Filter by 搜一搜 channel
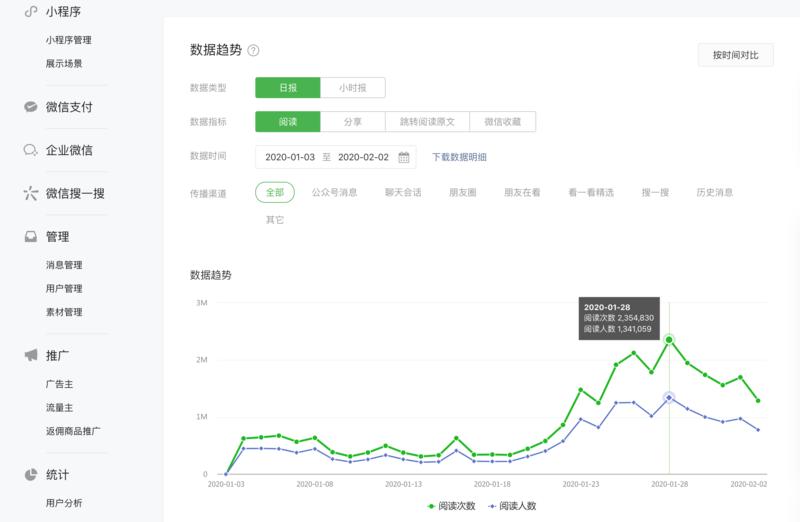The width and height of the screenshot is (800, 522). tap(655, 192)
